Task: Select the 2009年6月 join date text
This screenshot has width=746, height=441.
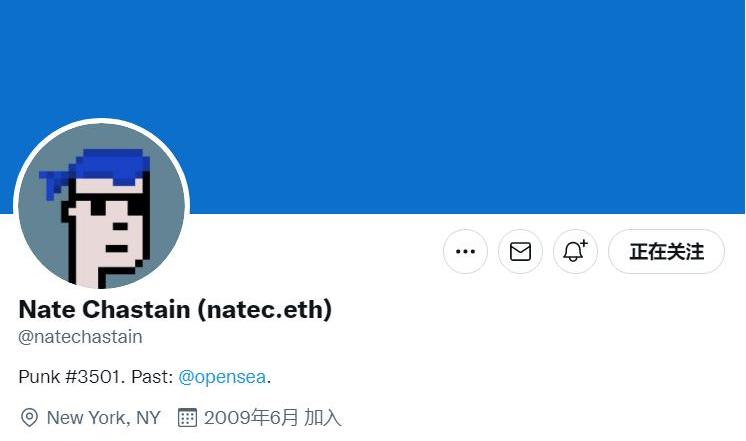Action: click(251, 418)
